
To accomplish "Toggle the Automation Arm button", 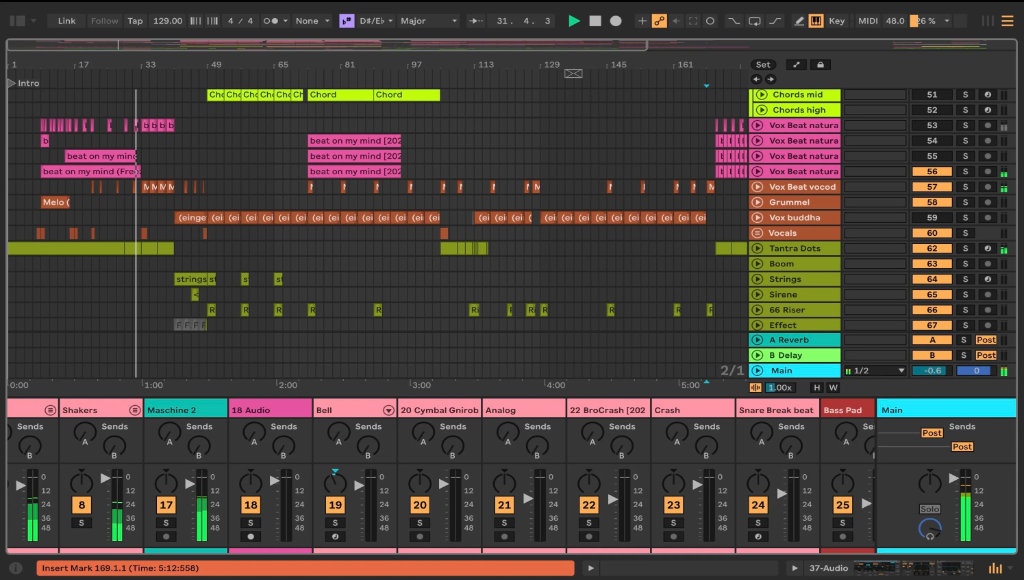I will click(660, 21).
